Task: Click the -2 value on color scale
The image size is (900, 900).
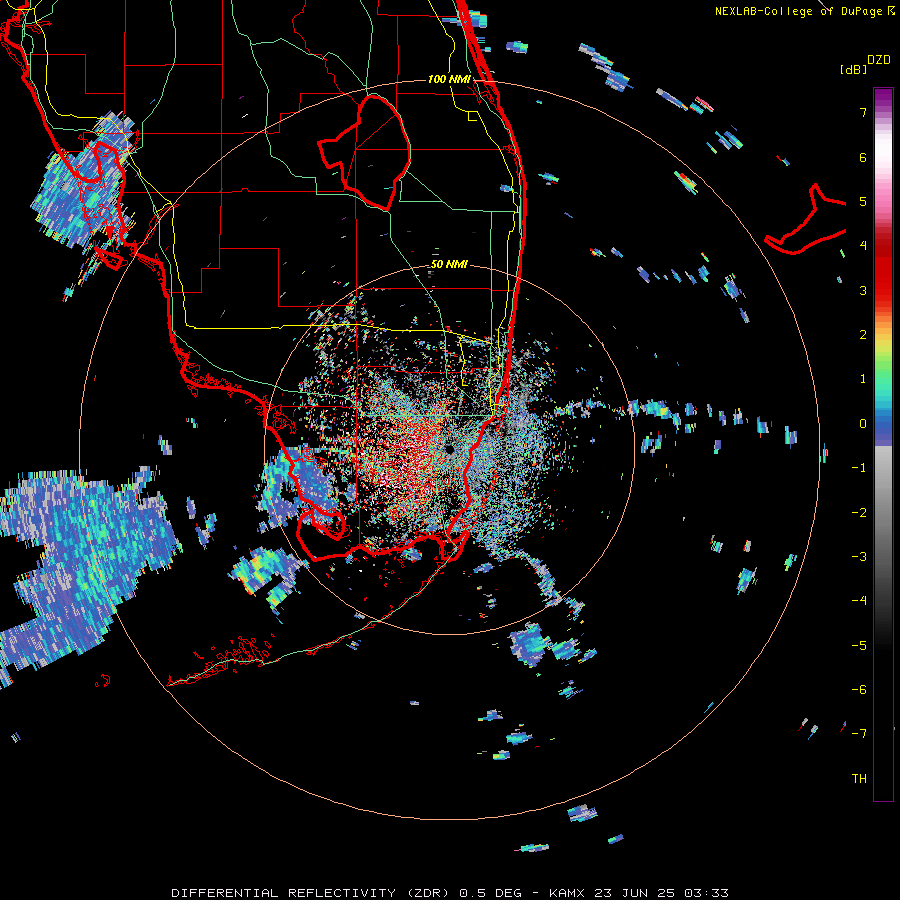Action: click(859, 513)
